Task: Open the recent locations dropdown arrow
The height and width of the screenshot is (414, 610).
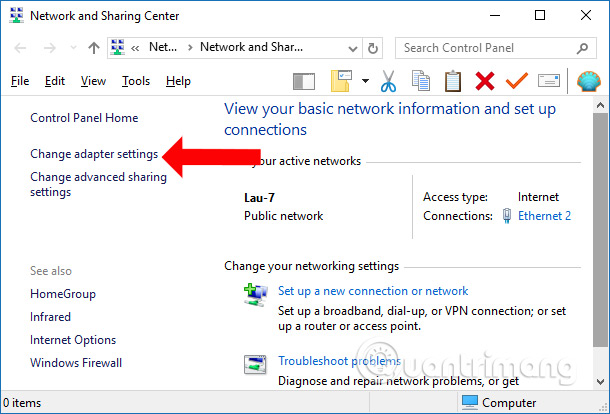Action: point(73,48)
